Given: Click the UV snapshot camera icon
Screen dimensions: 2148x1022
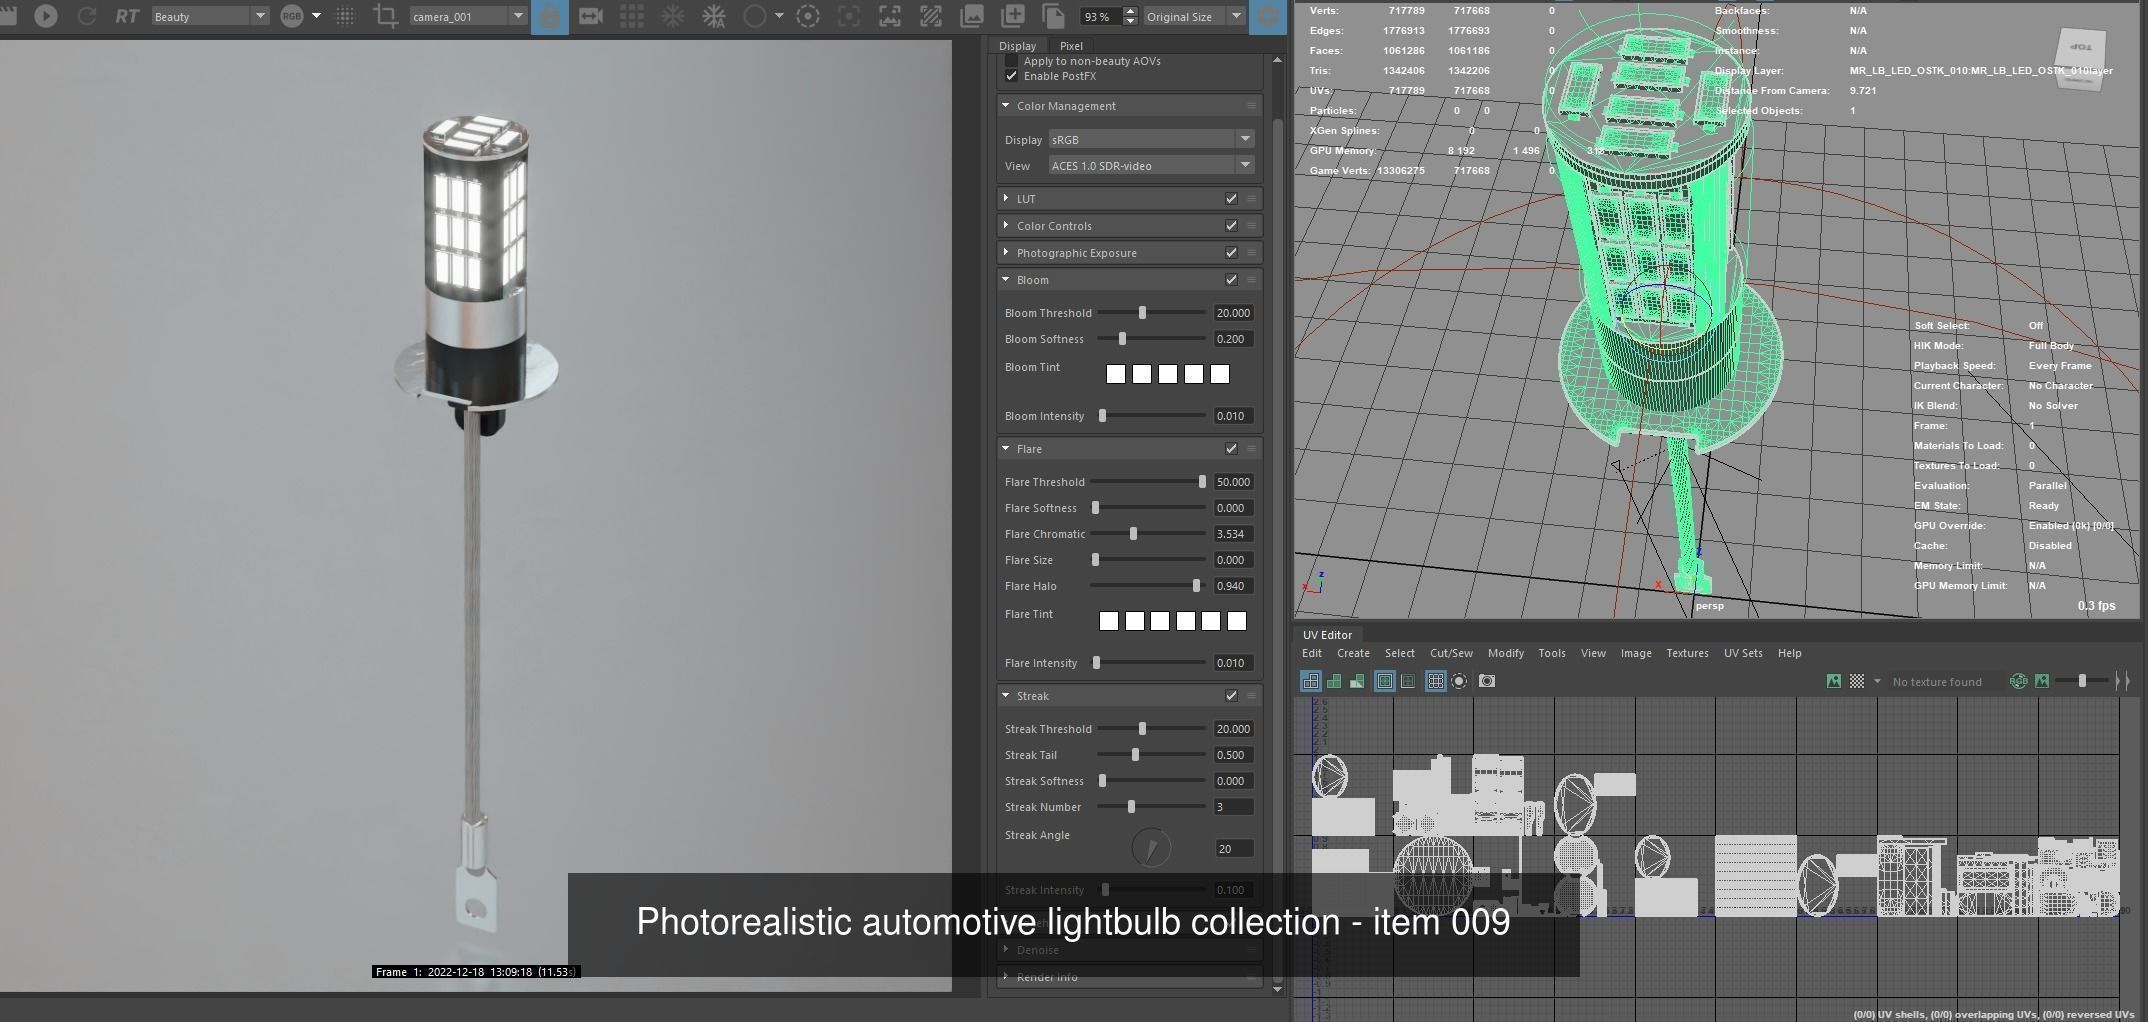Looking at the screenshot, I should pos(1487,681).
